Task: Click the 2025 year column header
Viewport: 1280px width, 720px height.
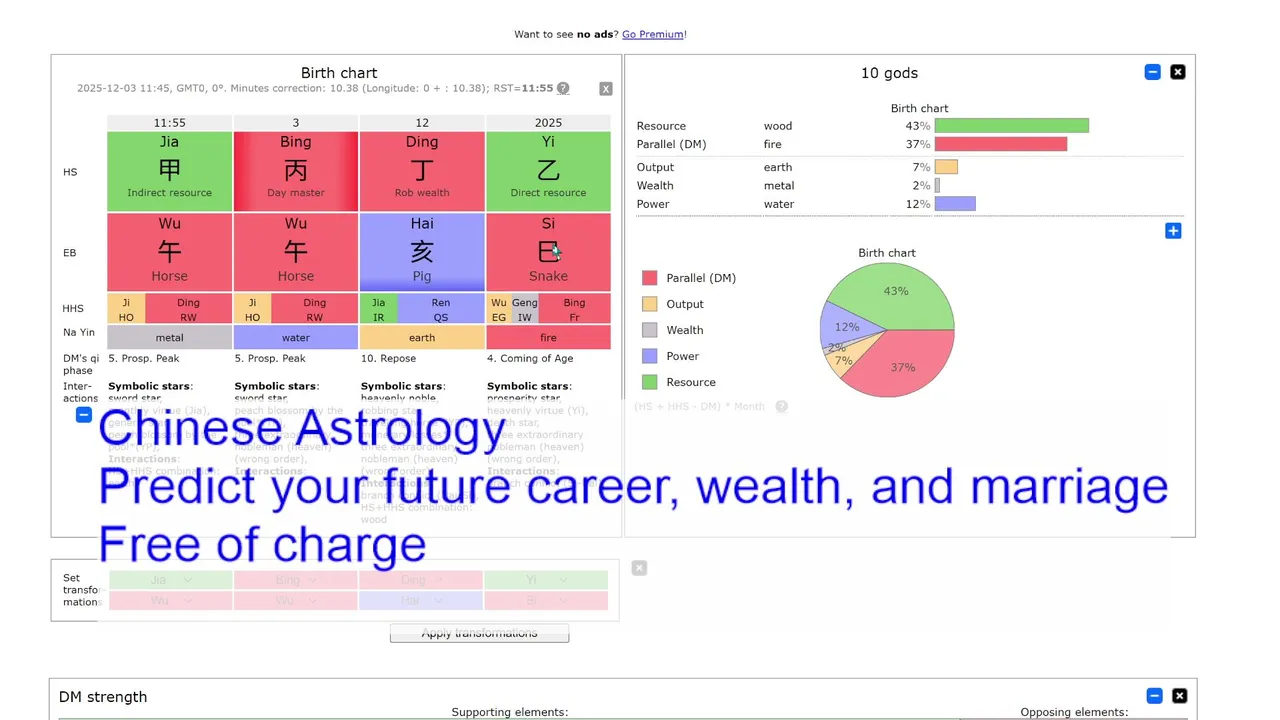Action: coord(548,123)
